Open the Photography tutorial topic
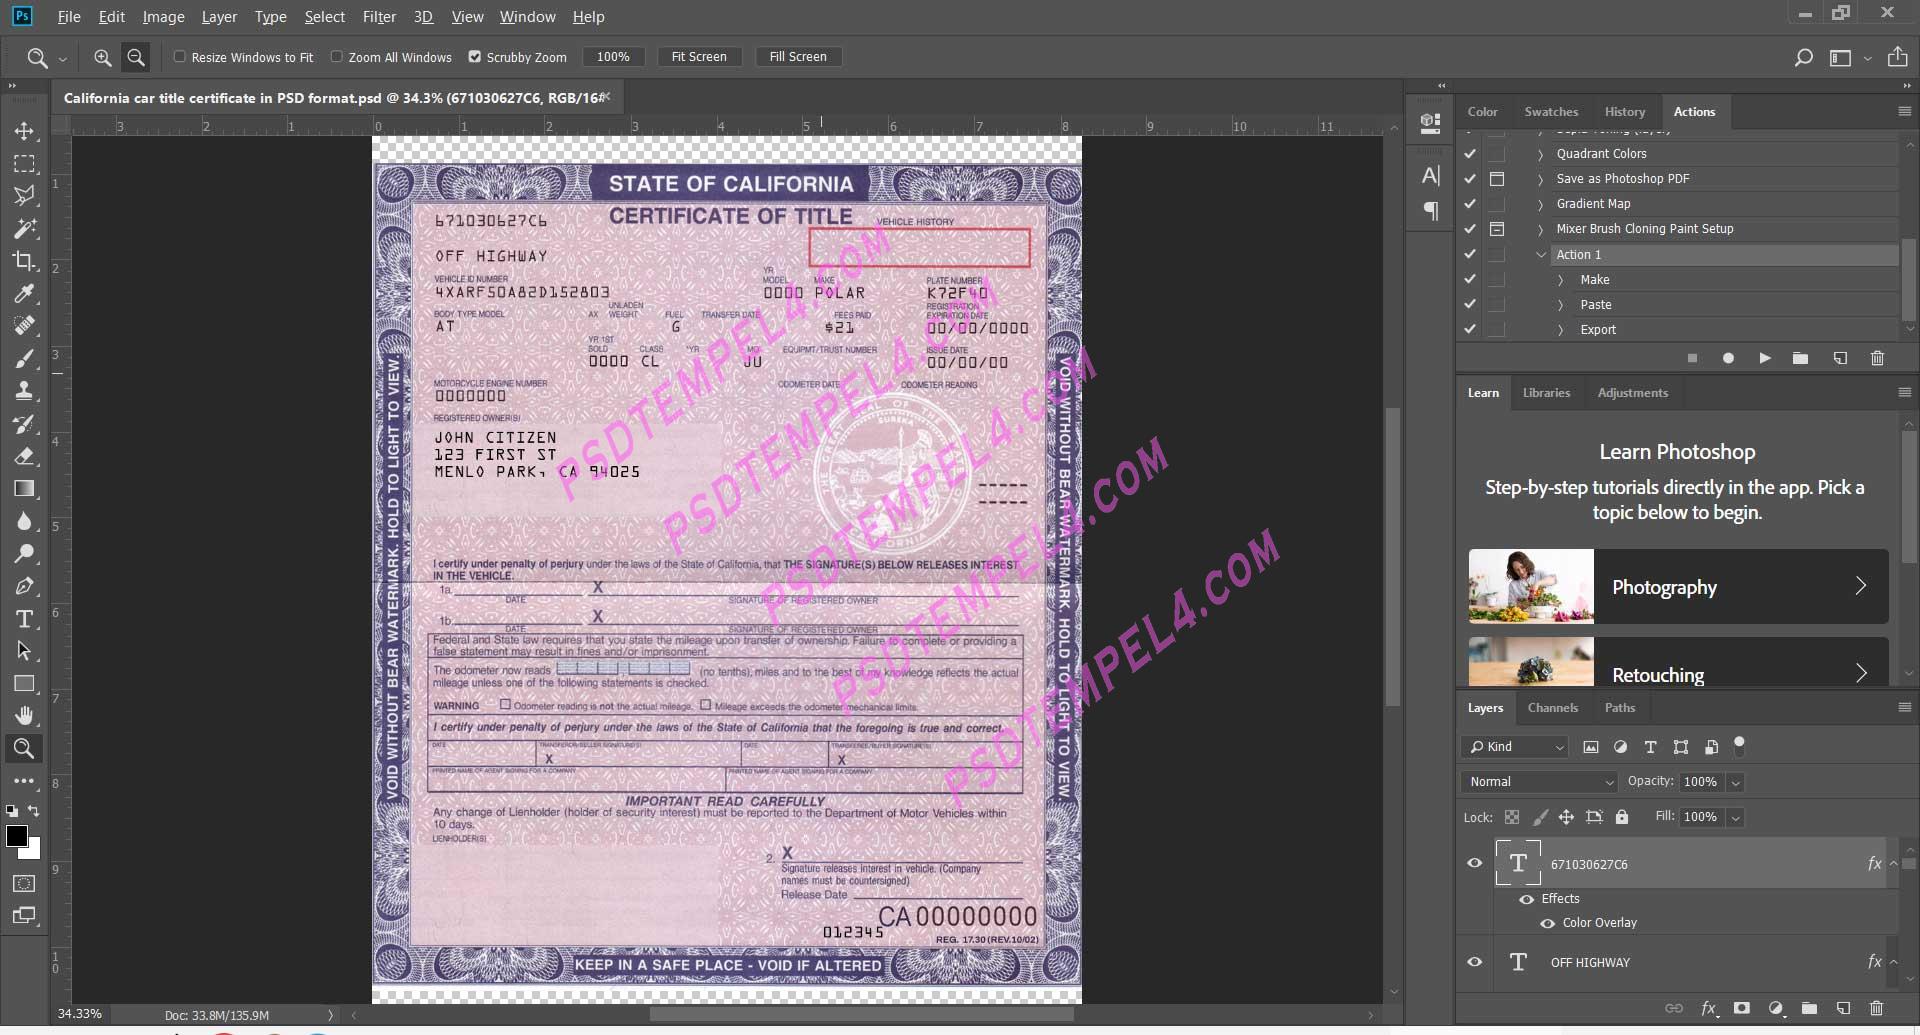 (x=1678, y=587)
